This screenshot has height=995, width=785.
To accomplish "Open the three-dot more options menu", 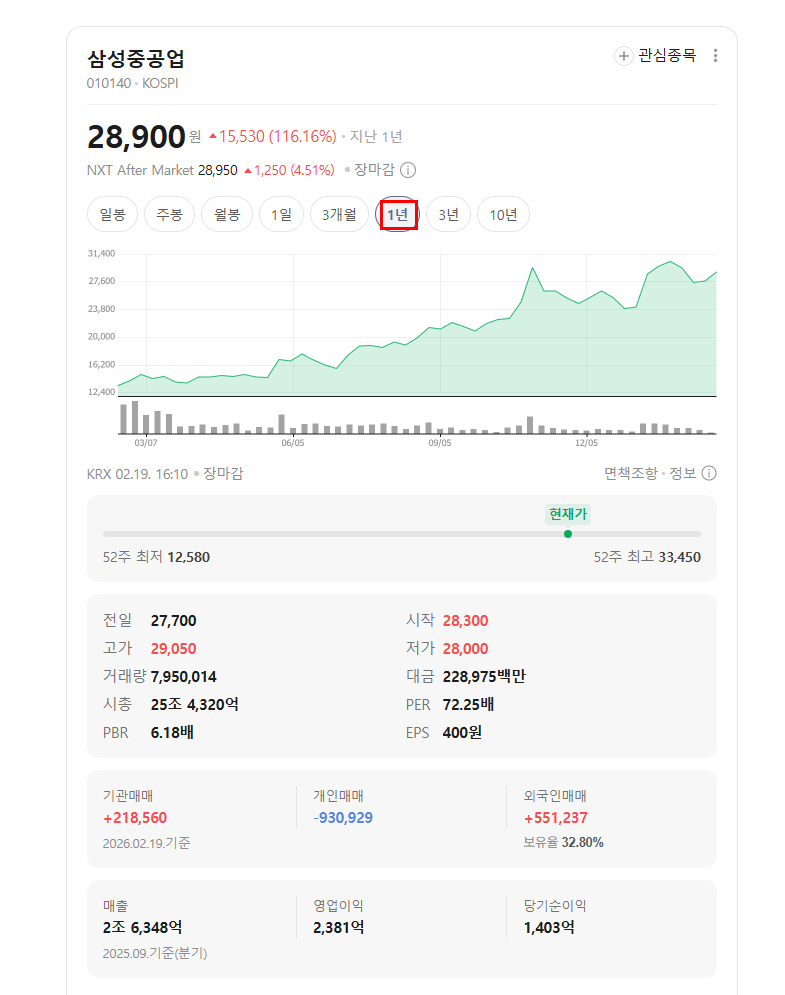I will click(715, 56).
